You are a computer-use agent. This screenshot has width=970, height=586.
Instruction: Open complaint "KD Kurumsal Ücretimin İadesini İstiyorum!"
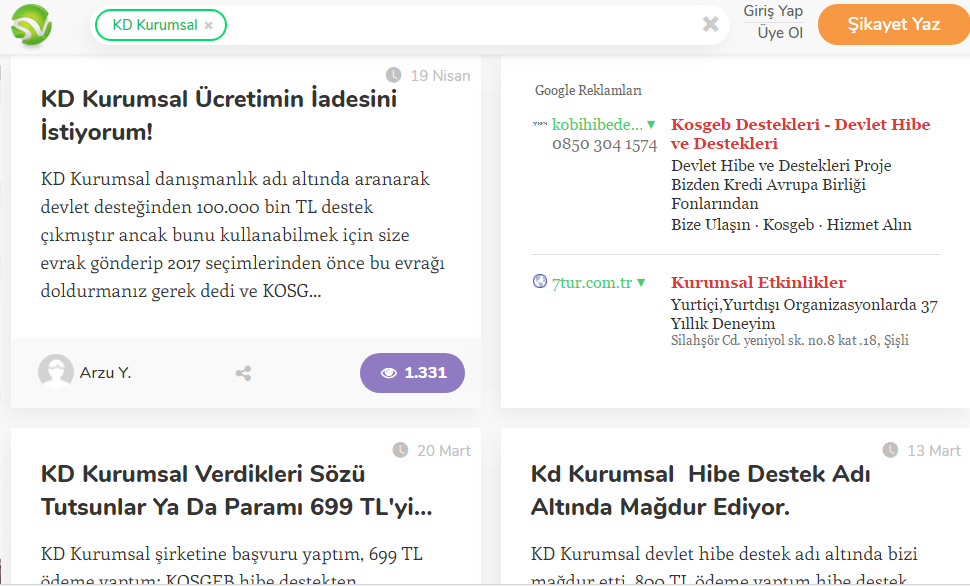219,115
